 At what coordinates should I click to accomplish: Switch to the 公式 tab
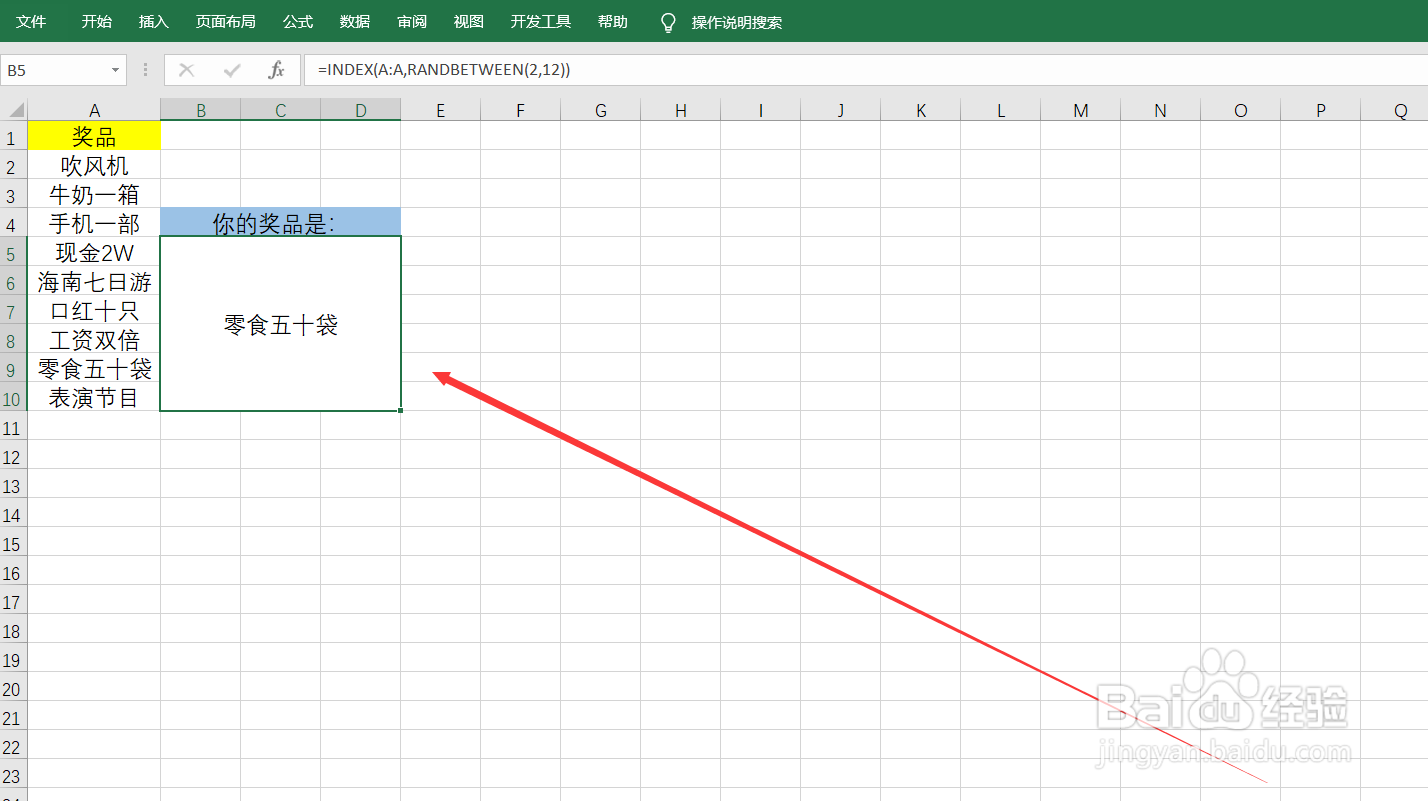(x=298, y=22)
